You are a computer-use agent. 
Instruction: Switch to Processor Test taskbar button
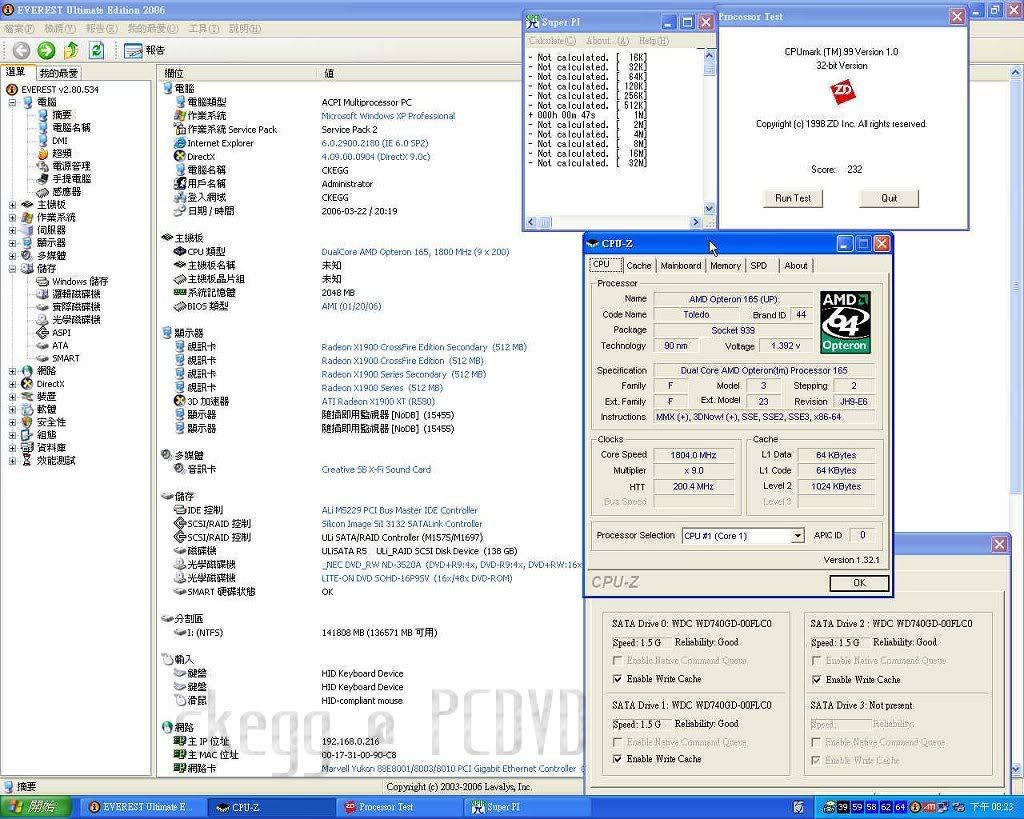pos(400,807)
